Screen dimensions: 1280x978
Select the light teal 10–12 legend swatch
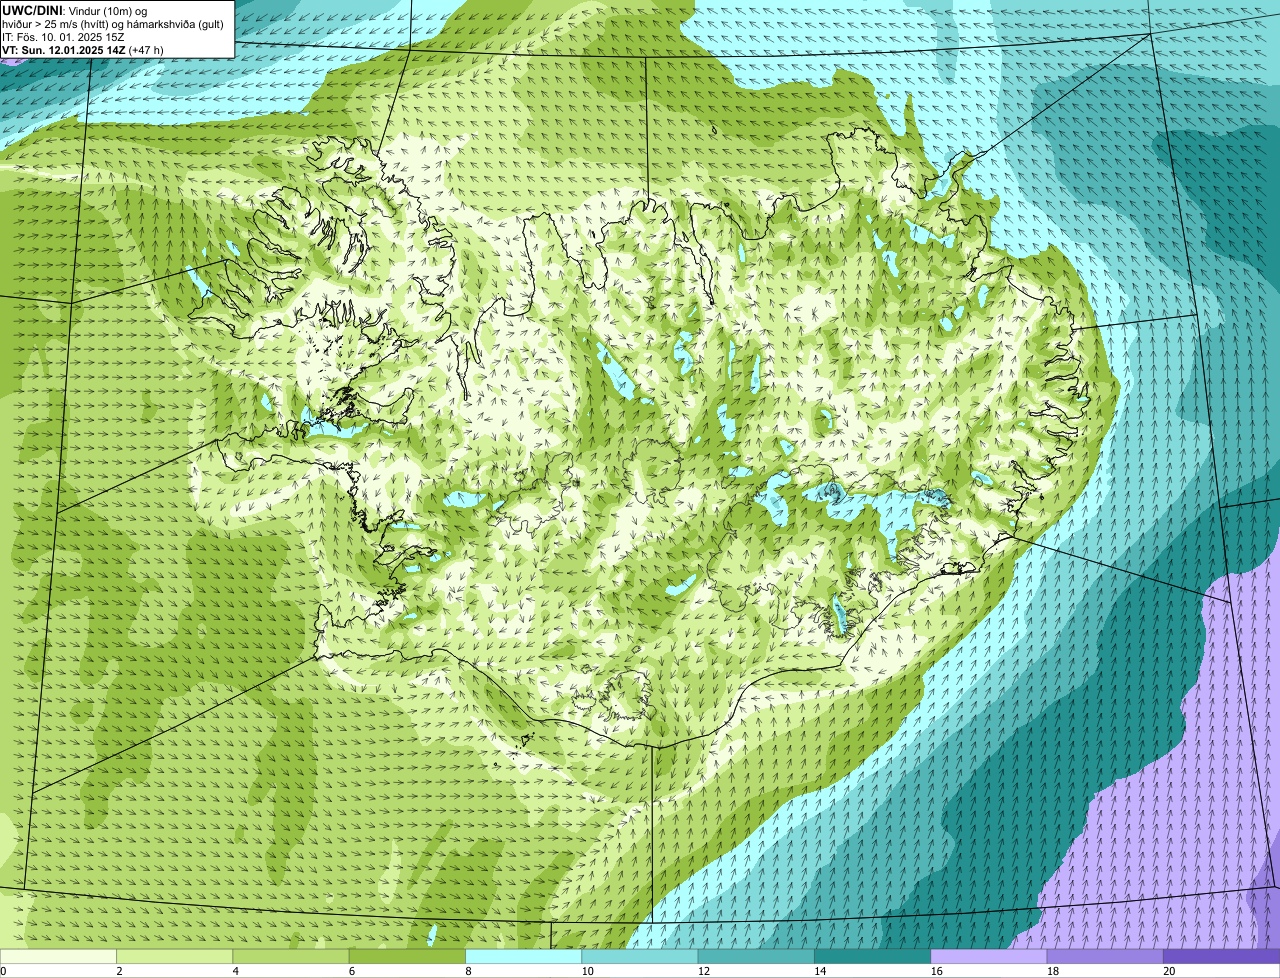(640, 956)
